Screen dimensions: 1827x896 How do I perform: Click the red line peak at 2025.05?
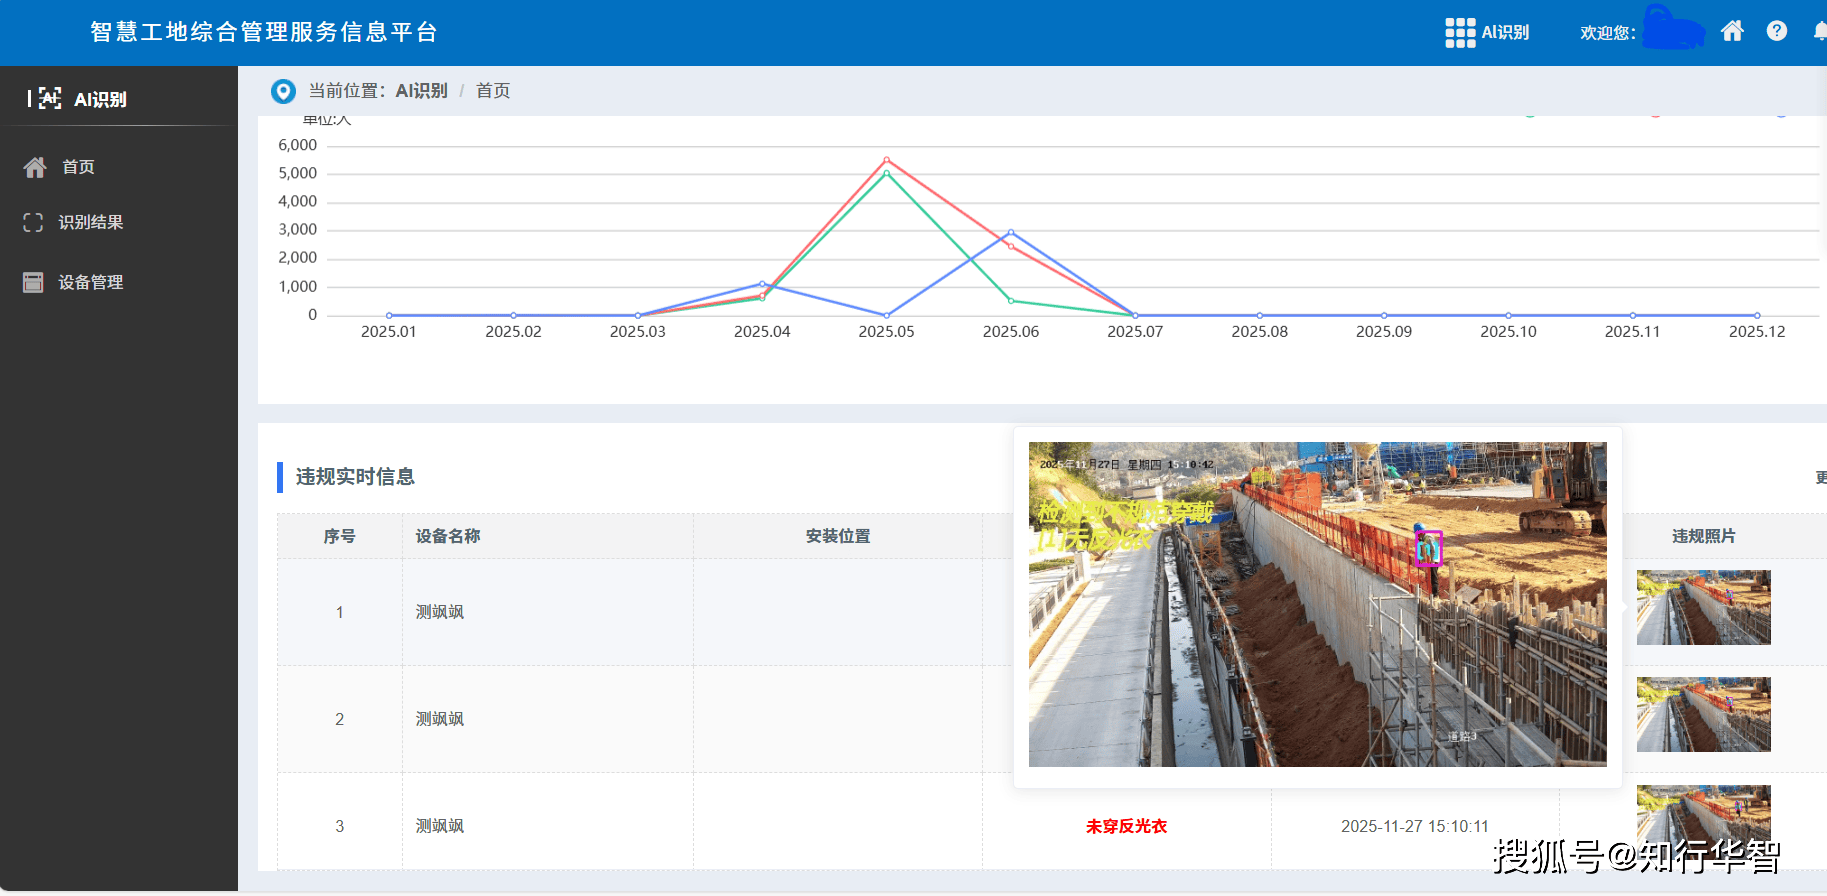[886, 160]
